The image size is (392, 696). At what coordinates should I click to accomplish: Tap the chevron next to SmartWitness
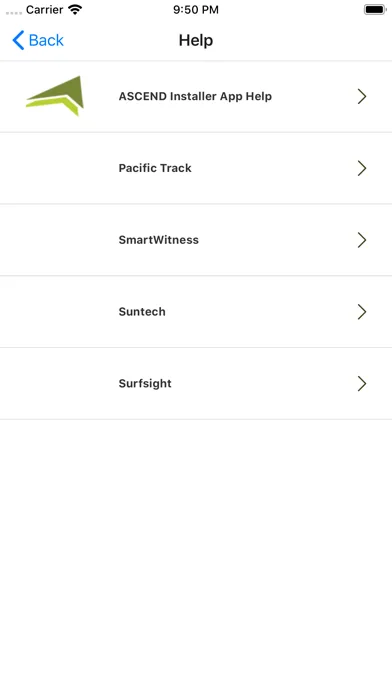pyautogui.click(x=362, y=240)
